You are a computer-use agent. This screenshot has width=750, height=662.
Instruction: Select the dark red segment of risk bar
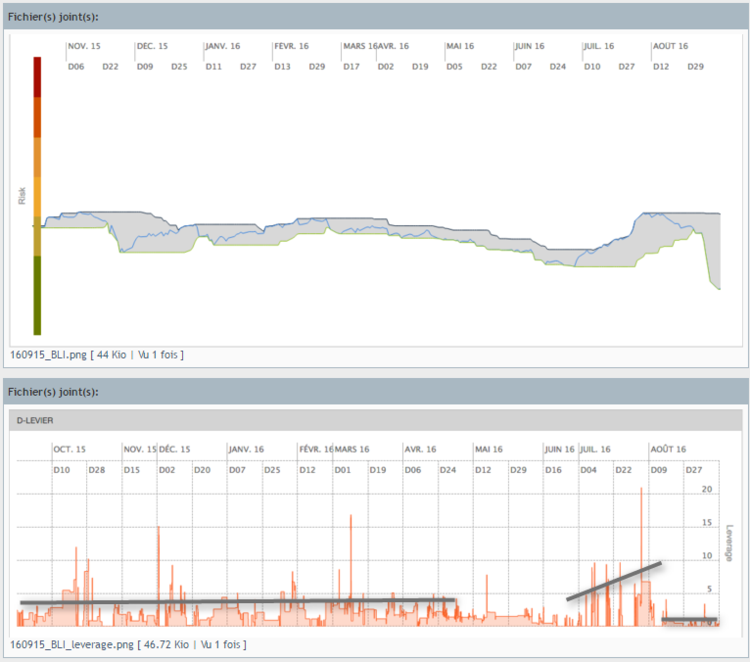click(x=37, y=77)
